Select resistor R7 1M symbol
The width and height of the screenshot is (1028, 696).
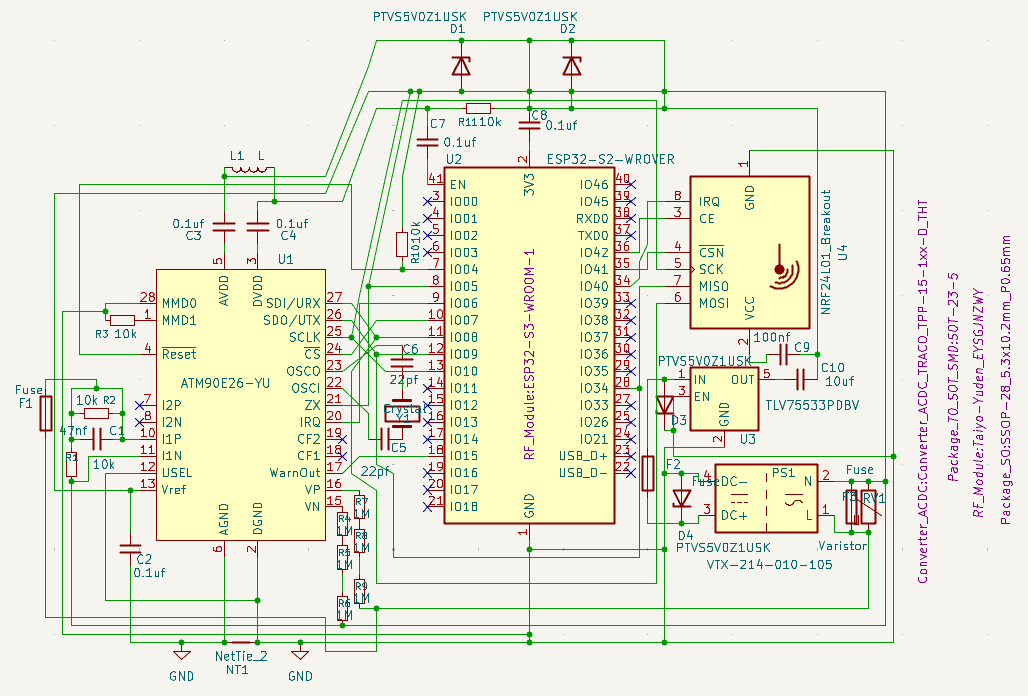359,507
